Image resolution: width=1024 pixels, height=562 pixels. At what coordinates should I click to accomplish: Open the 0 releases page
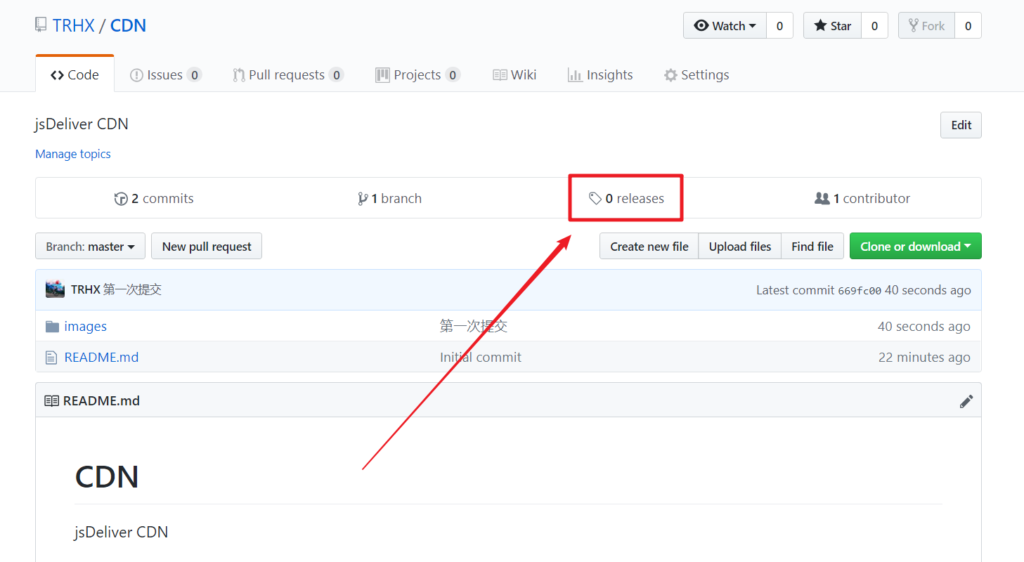click(x=626, y=198)
